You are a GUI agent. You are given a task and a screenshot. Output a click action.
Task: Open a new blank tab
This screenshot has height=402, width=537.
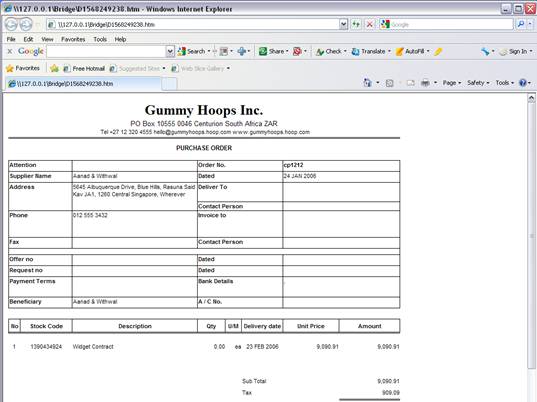point(169,84)
